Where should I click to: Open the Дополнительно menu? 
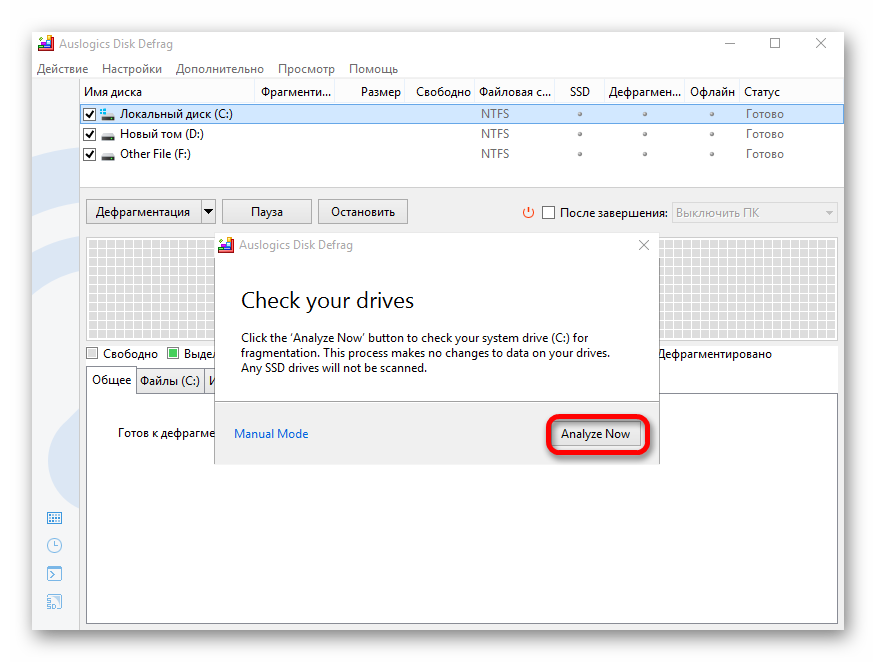[219, 69]
